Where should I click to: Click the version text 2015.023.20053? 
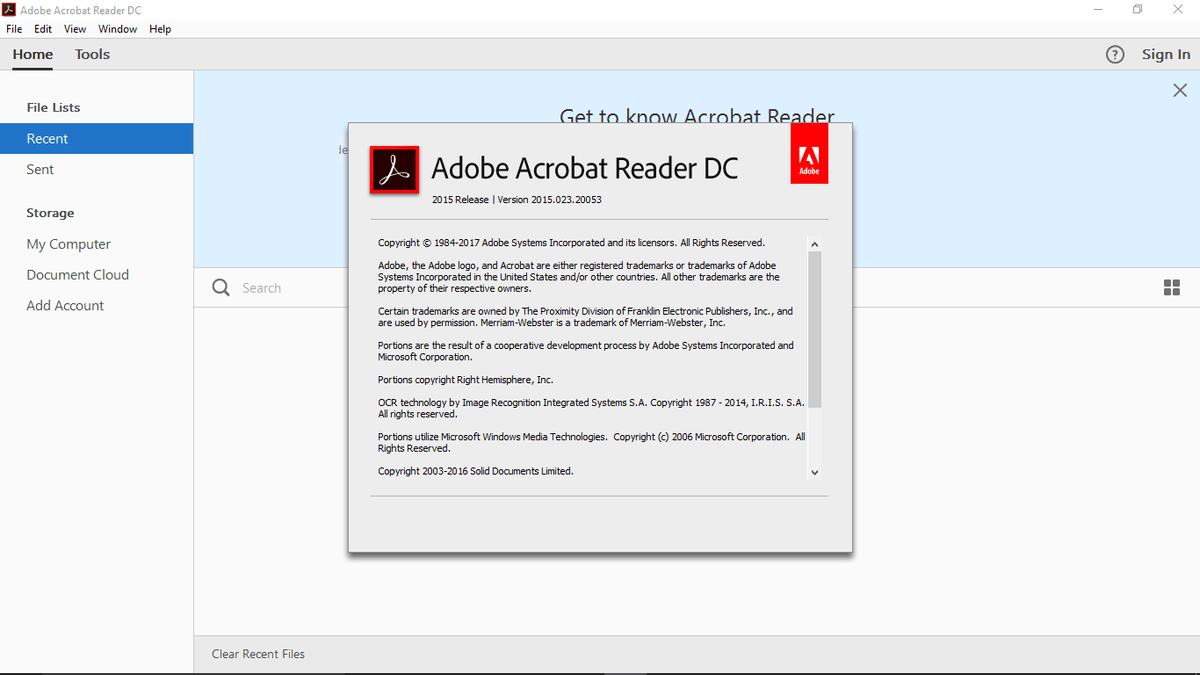tap(549, 200)
